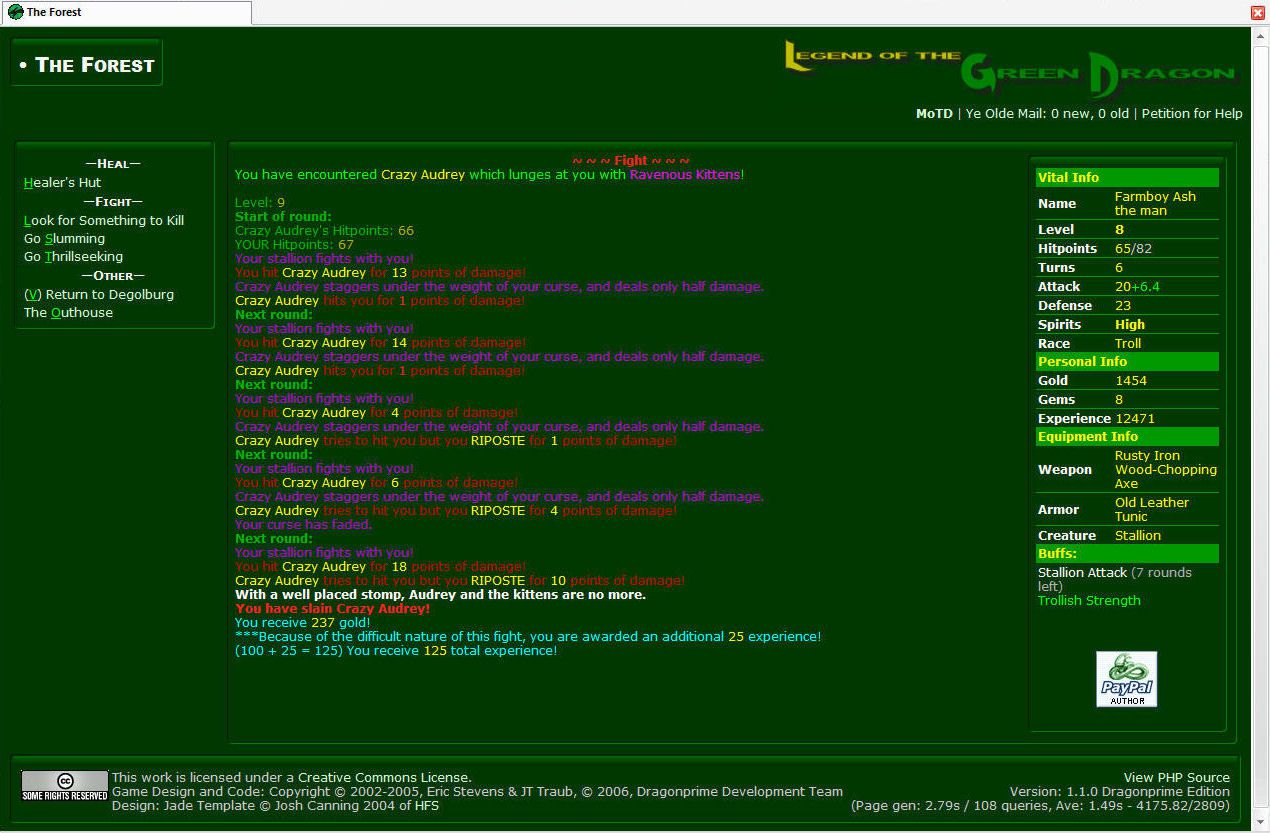Screen dimensions: 1270x833
Task: Click The Forest page heading
Action: [x=87, y=64]
